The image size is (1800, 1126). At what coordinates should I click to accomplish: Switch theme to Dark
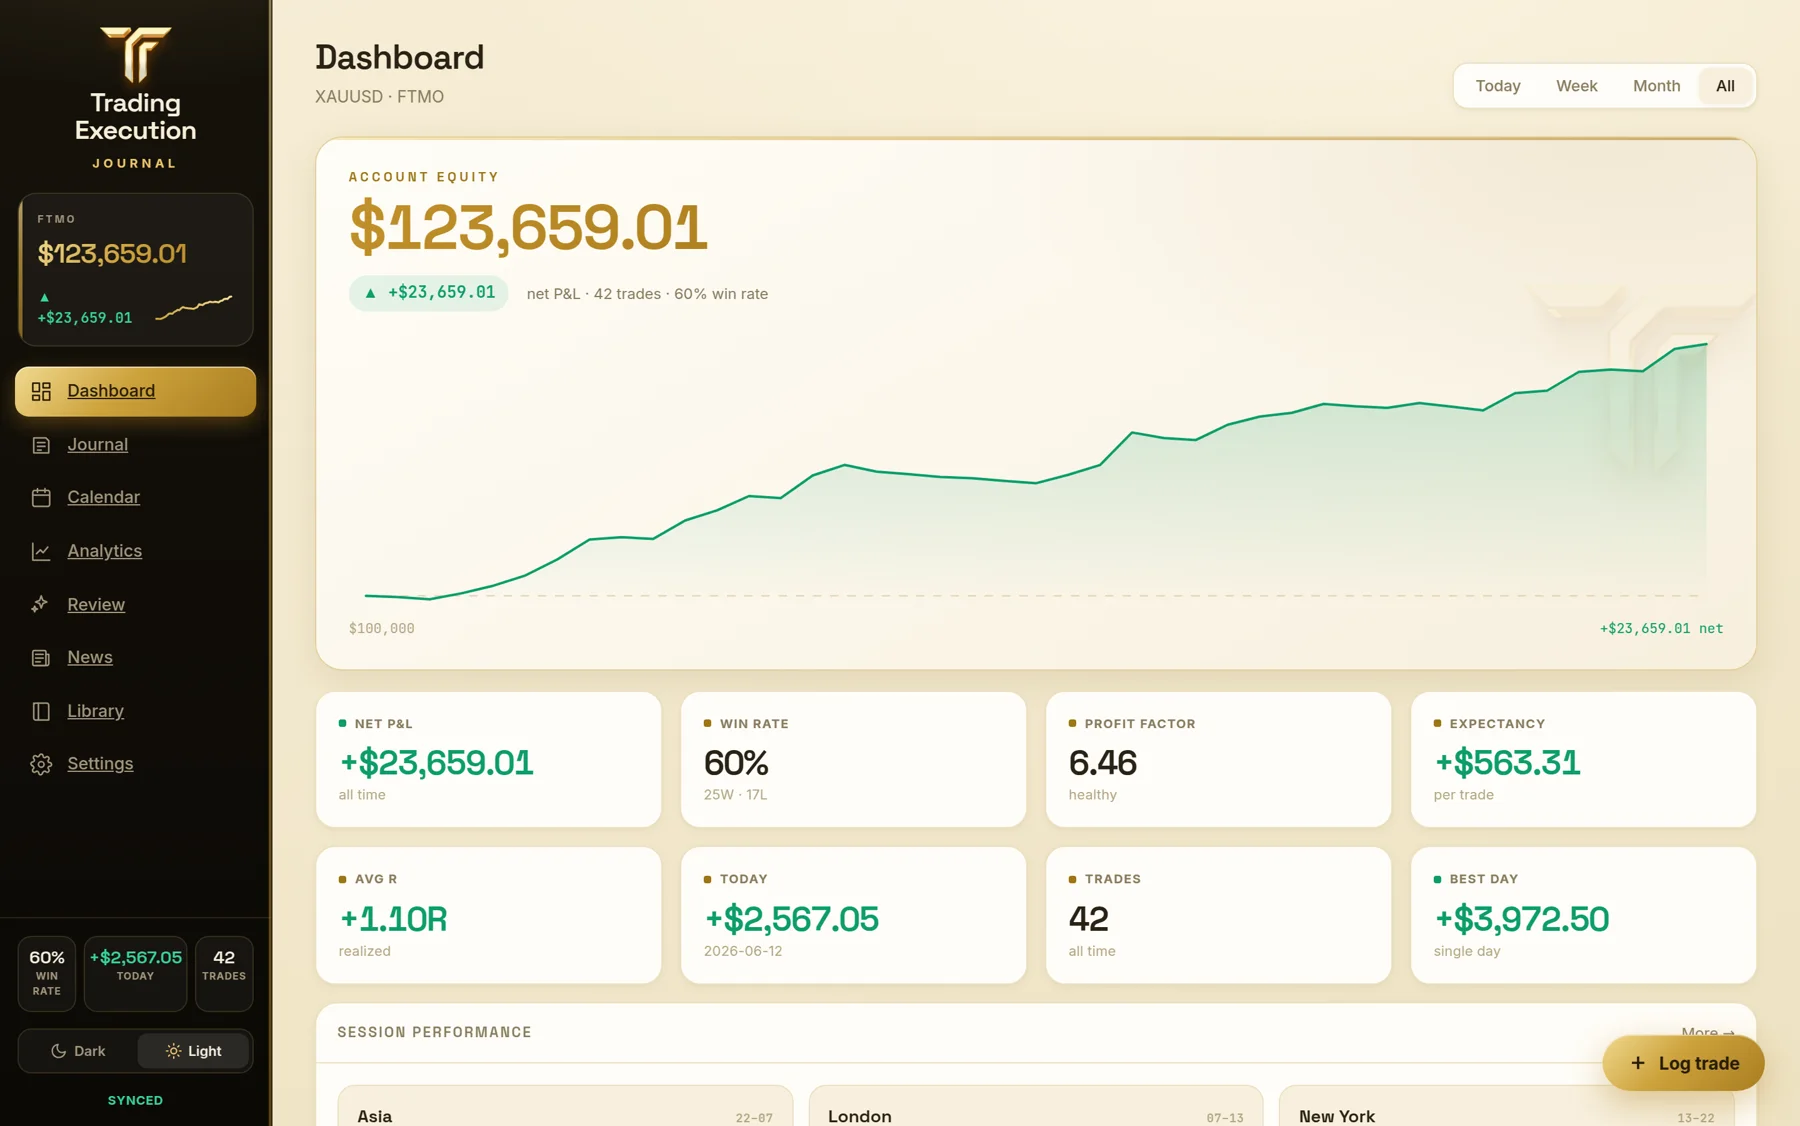tap(78, 1051)
